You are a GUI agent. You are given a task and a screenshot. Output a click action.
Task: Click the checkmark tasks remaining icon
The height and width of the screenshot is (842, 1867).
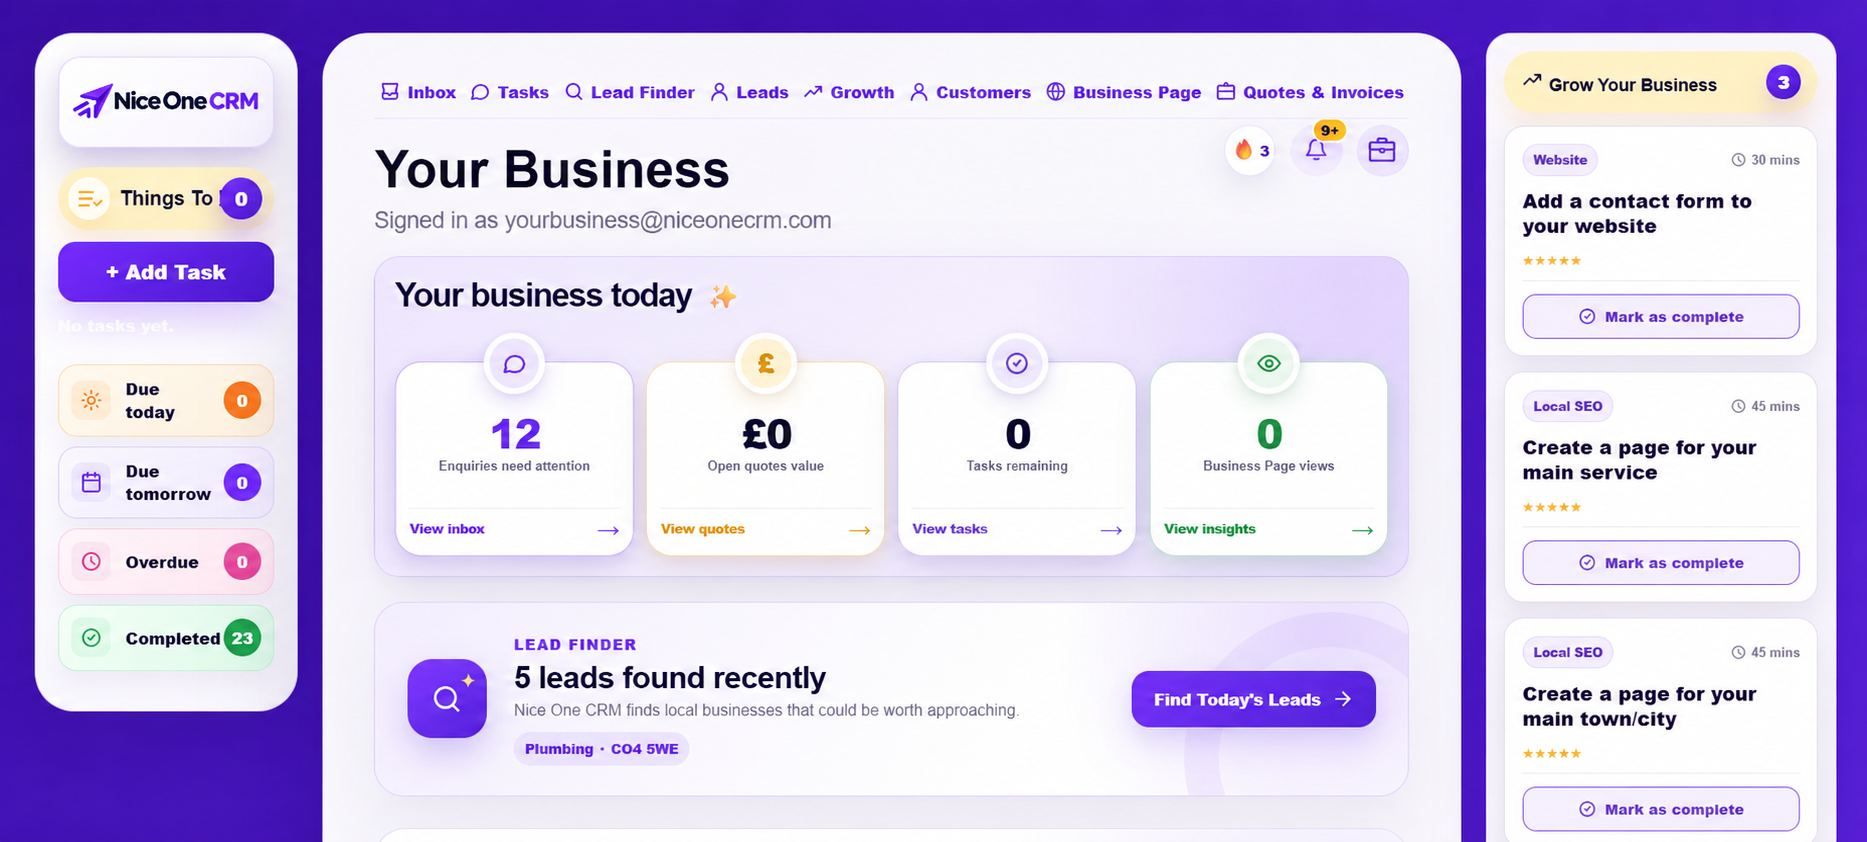pos(1017,364)
